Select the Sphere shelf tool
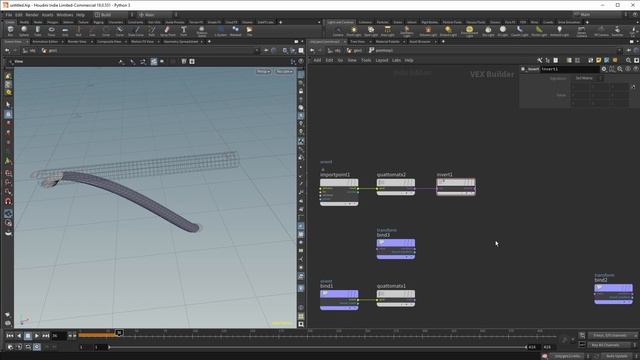 [x=24, y=31]
